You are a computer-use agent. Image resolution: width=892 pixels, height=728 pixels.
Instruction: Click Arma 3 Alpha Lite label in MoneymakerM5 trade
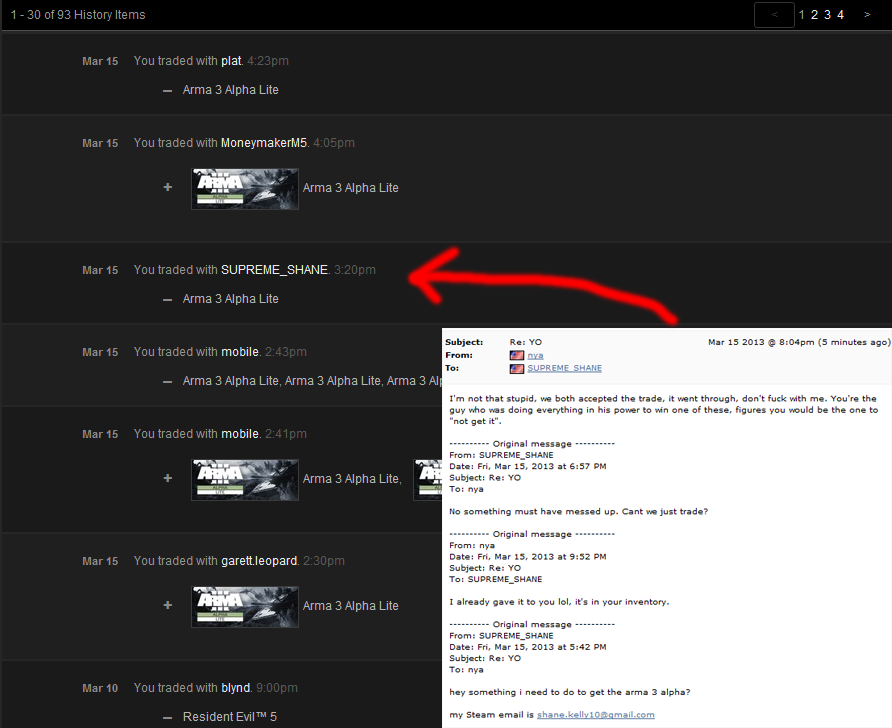click(x=350, y=188)
